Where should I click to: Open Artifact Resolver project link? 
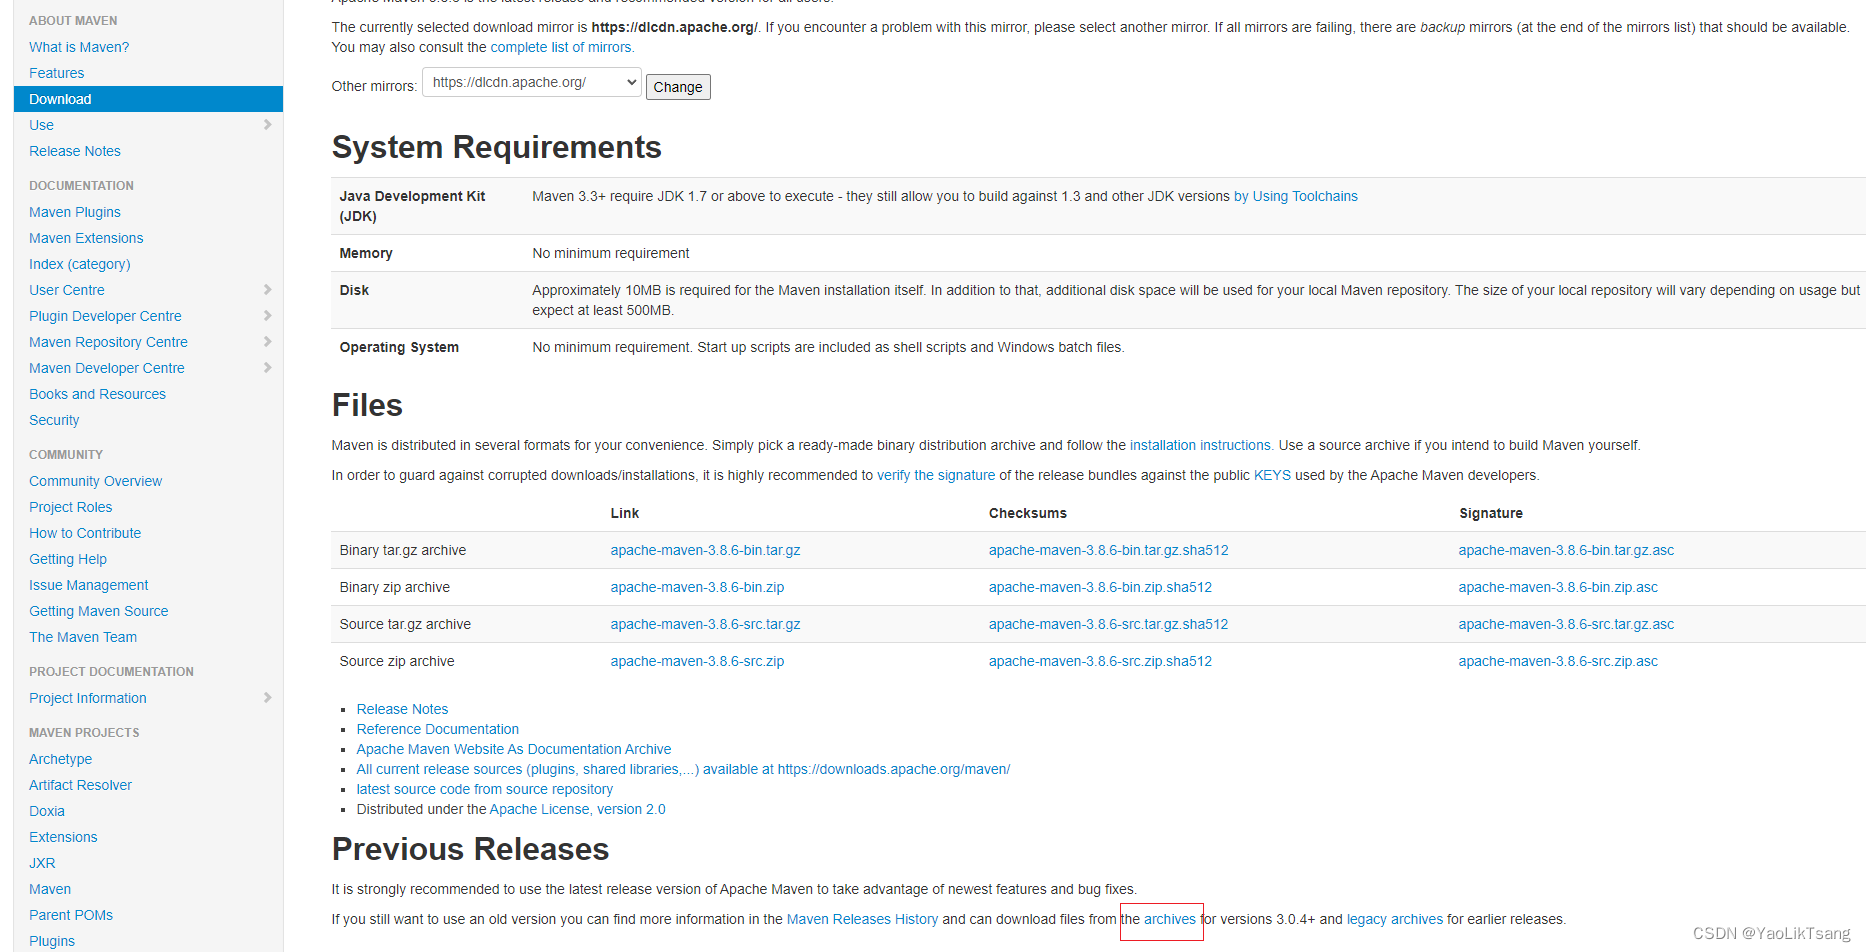click(81, 785)
